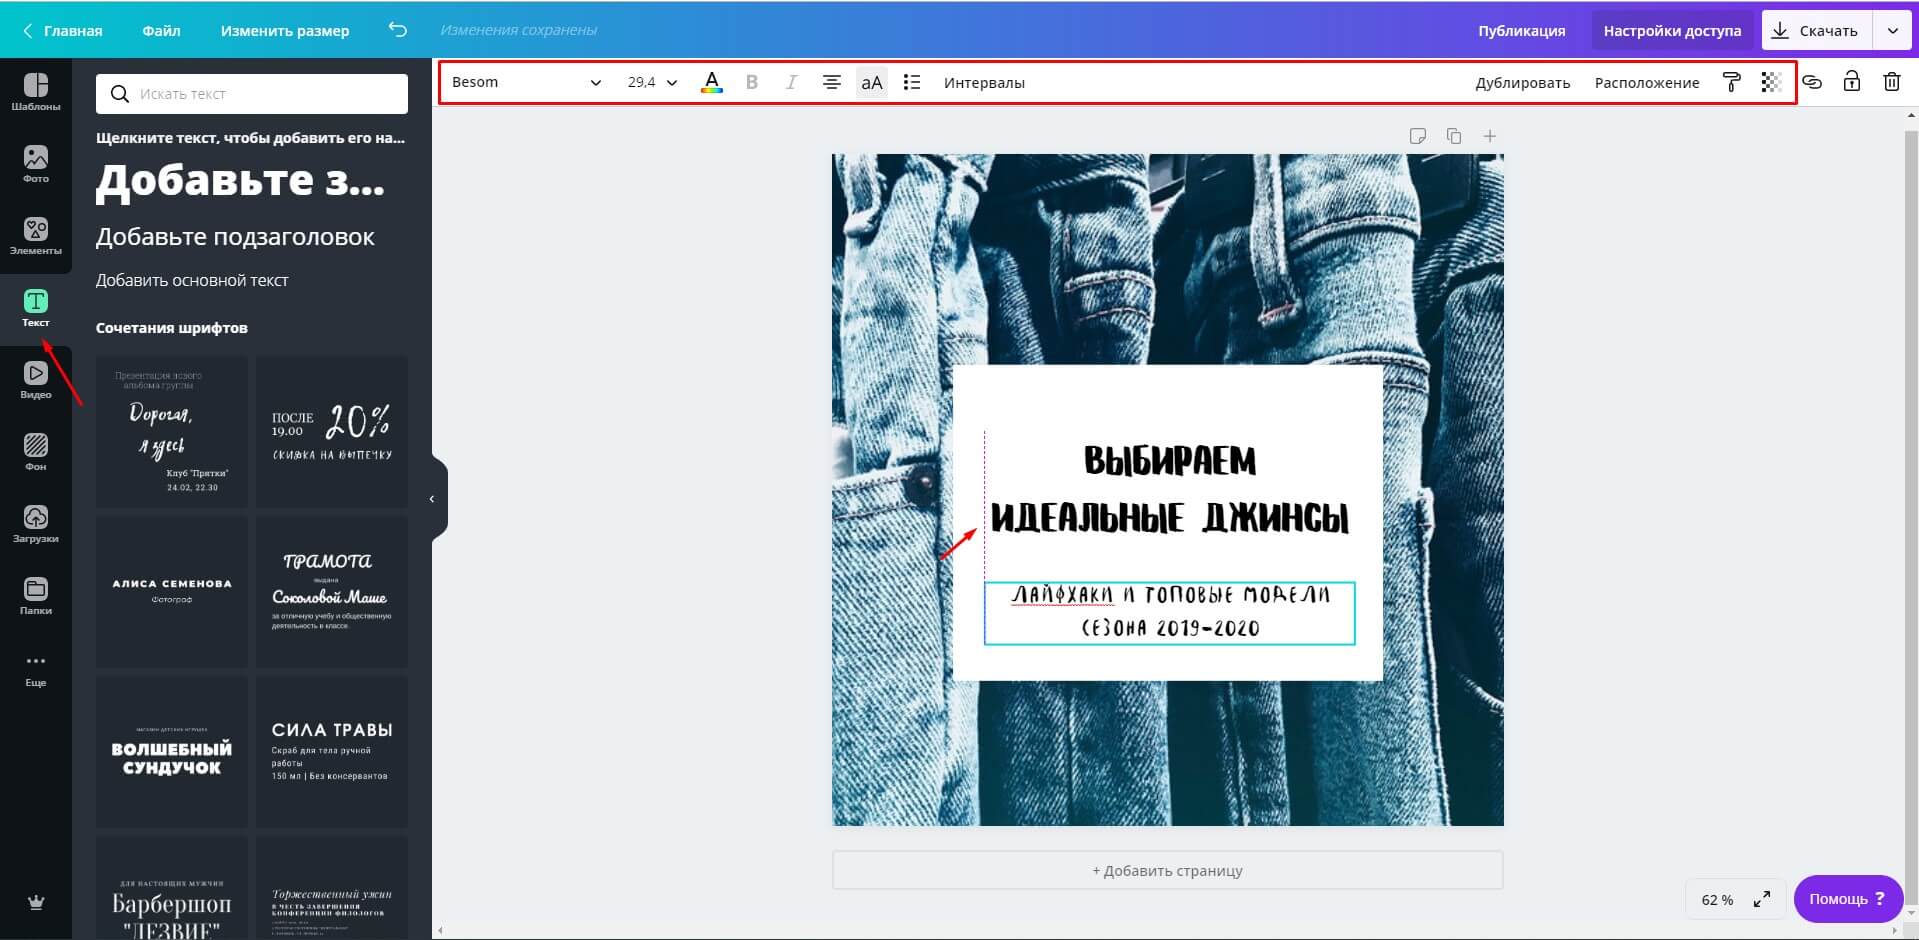Open the Расположение position menu
The width and height of the screenshot is (1919, 940).
pos(1647,82)
